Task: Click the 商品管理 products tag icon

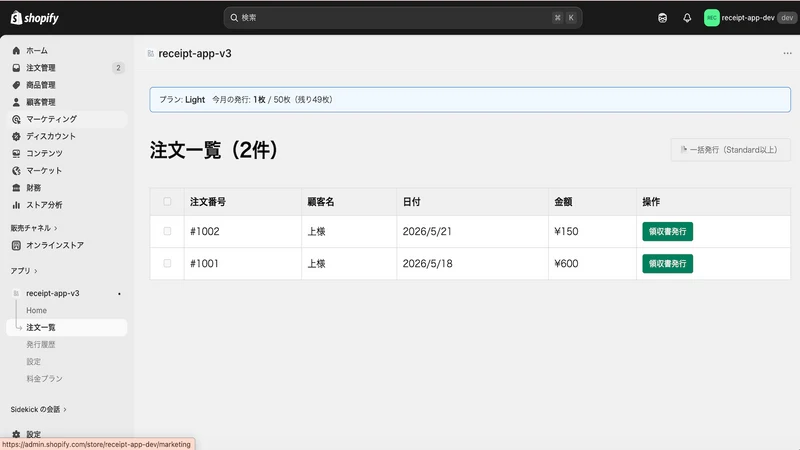Action: tap(16, 85)
